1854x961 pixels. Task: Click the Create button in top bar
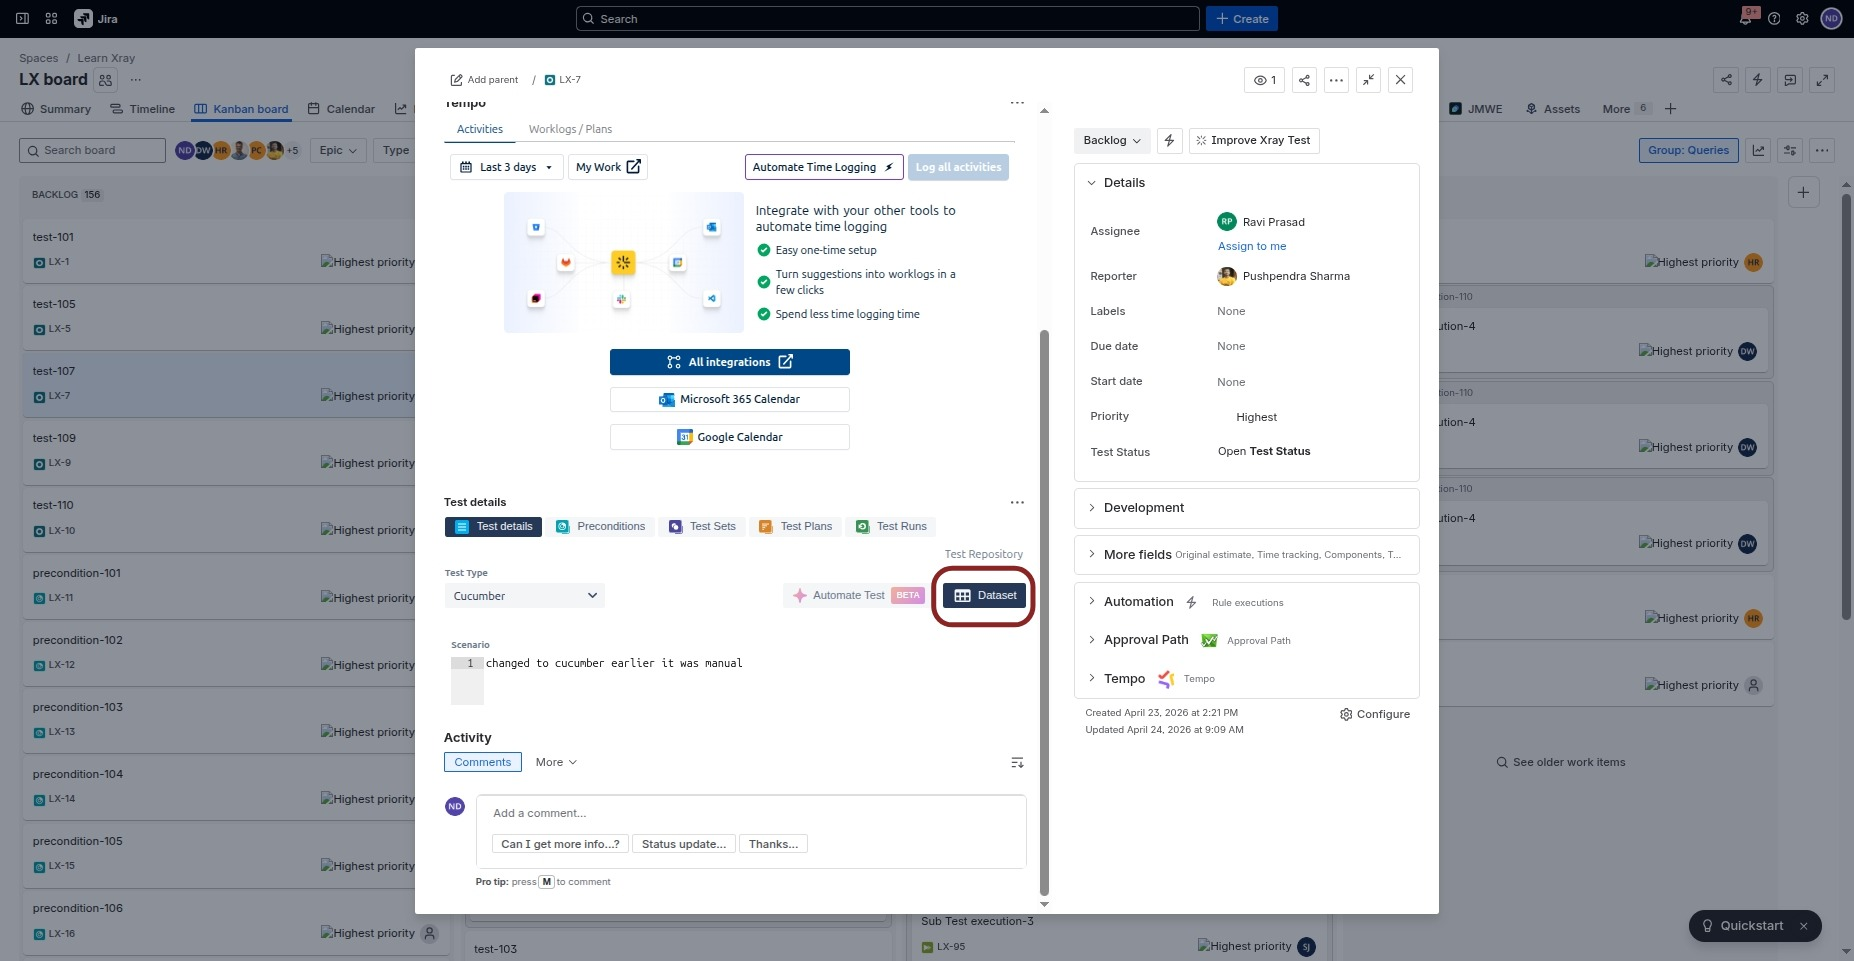1242,19
